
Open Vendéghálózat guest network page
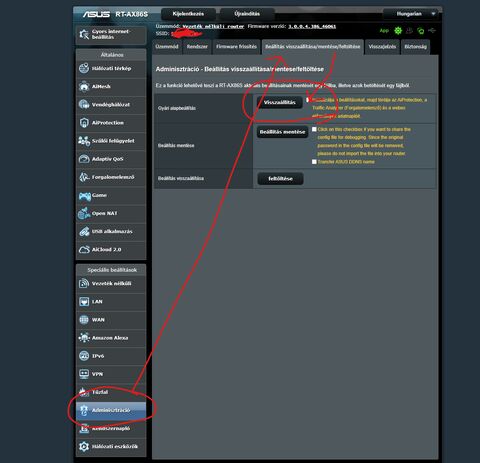point(111,105)
